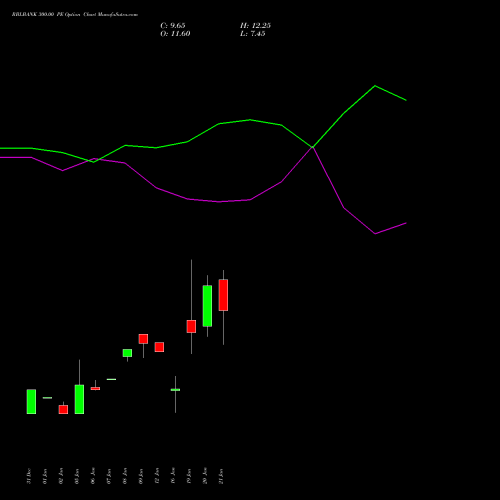The height and width of the screenshot is (500, 500).
Task: Click the tall green candlestick above 20 Jan
Action: point(207,306)
